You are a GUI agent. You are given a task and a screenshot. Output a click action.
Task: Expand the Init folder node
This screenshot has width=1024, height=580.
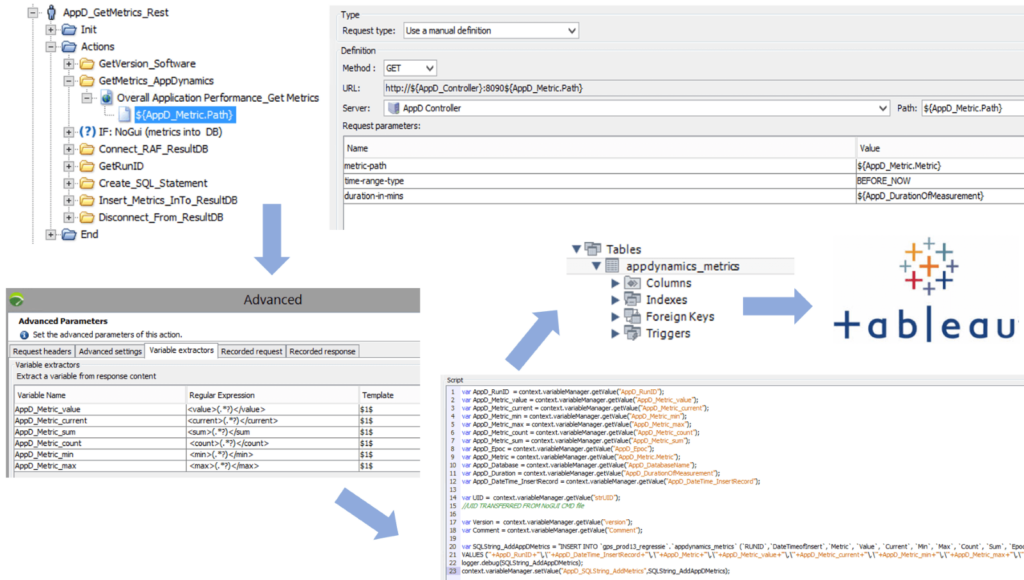coord(50,29)
